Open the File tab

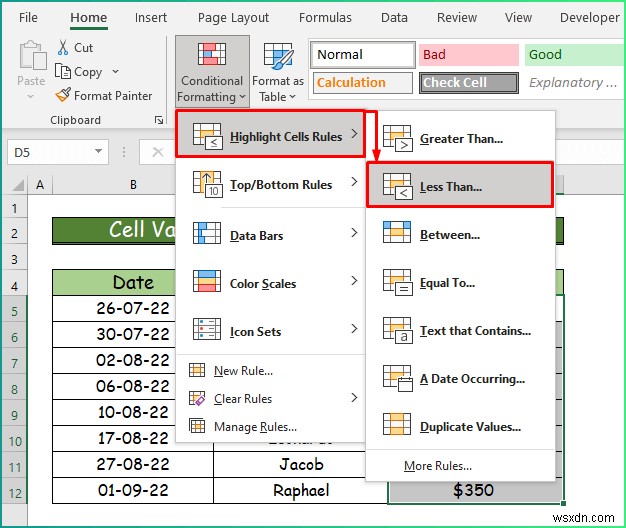[28, 18]
